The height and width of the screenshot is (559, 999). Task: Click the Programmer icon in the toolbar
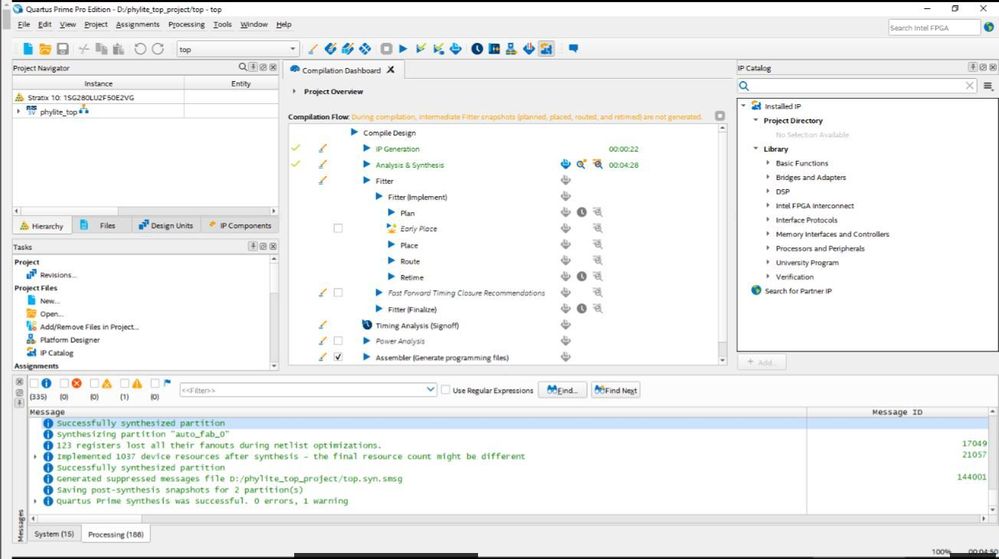(x=528, y=48)
